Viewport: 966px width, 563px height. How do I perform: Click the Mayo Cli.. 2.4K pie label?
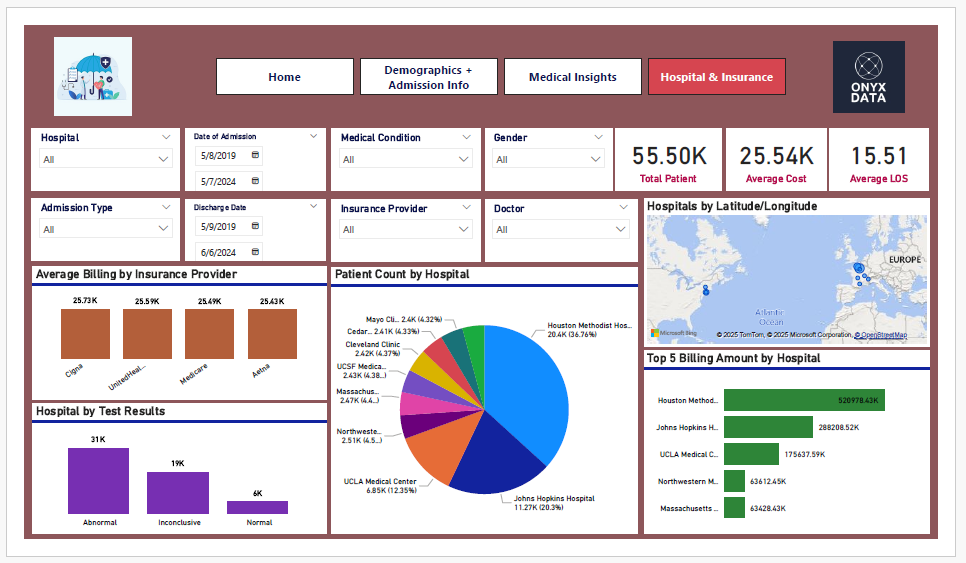(x=404, y=320)
